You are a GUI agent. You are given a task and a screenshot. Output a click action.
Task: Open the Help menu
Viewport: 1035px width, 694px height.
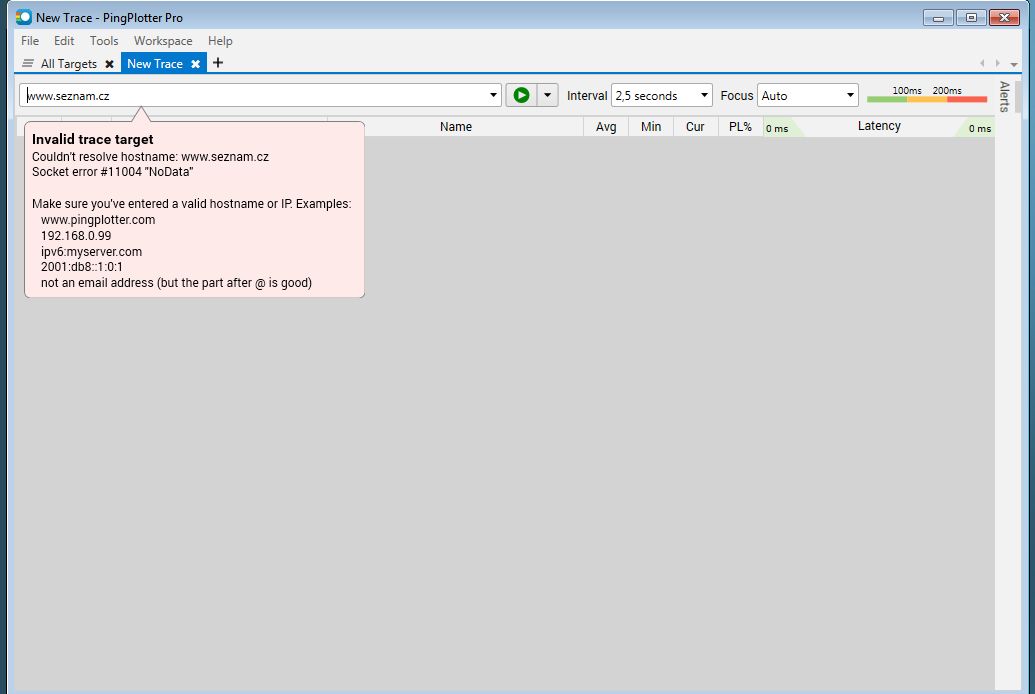tap(220, 40)
